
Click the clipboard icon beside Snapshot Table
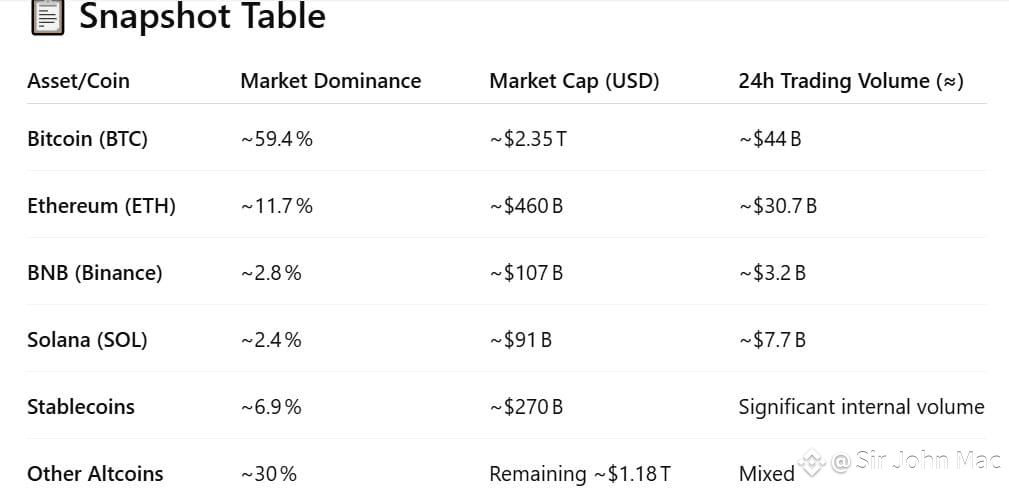[48, 17]
